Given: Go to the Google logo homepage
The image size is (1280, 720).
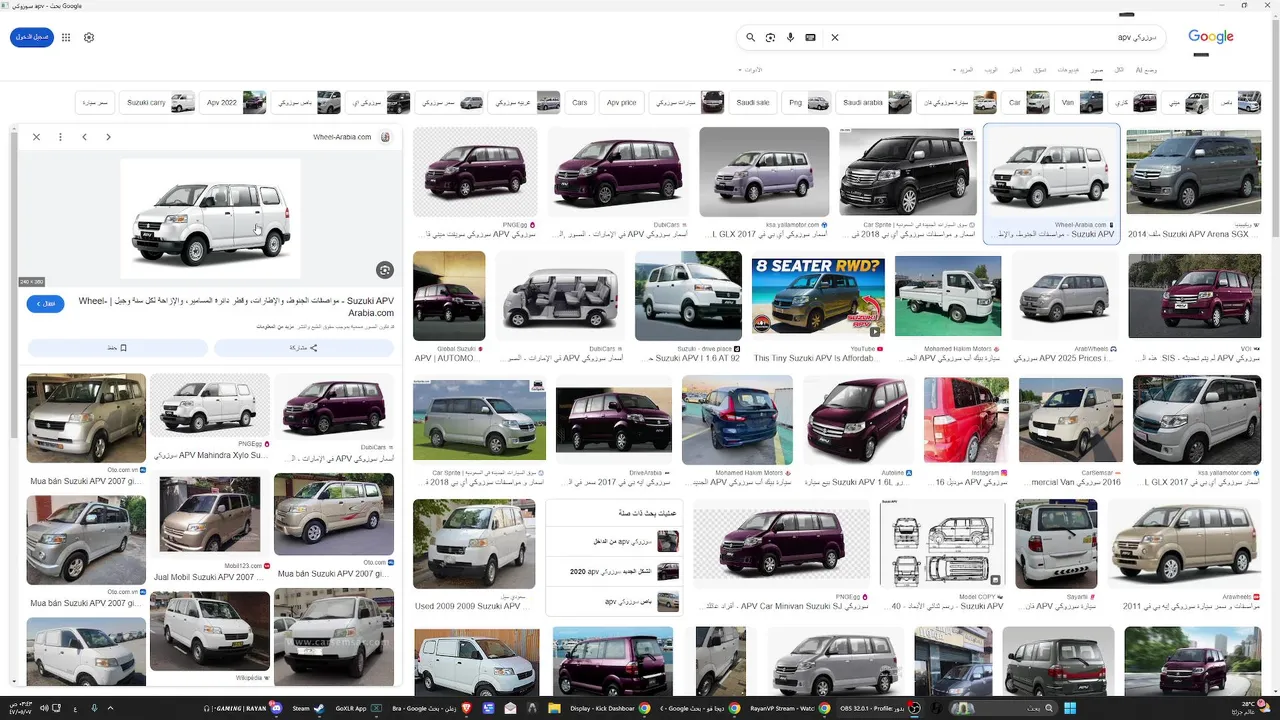Looking at the screenshot, I should (x=1211, y=37).
